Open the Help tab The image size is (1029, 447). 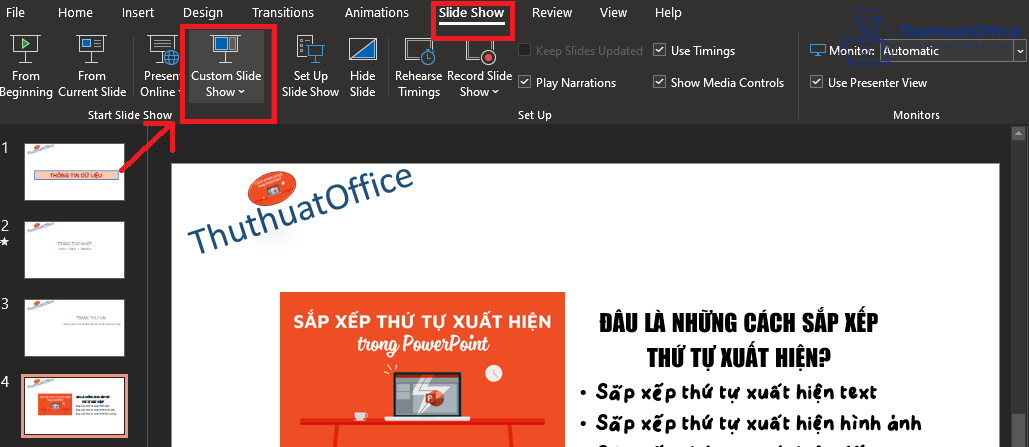(668, 12)
